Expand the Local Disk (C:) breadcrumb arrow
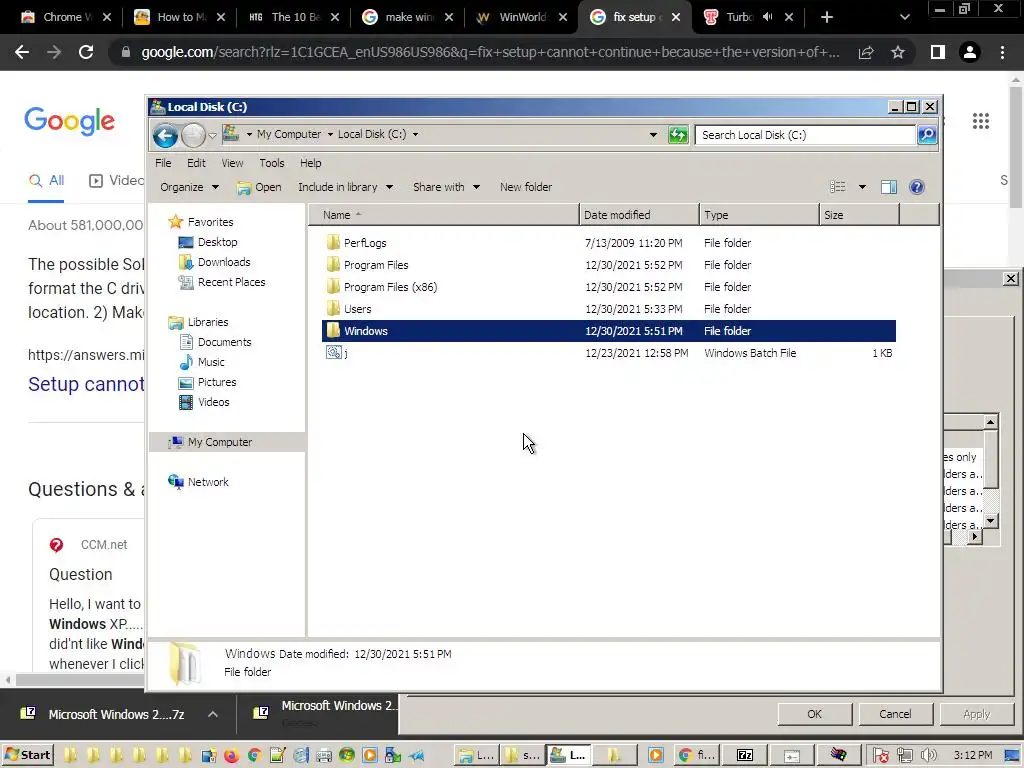This screenshot has height=768, width=1024. [415, 135]
